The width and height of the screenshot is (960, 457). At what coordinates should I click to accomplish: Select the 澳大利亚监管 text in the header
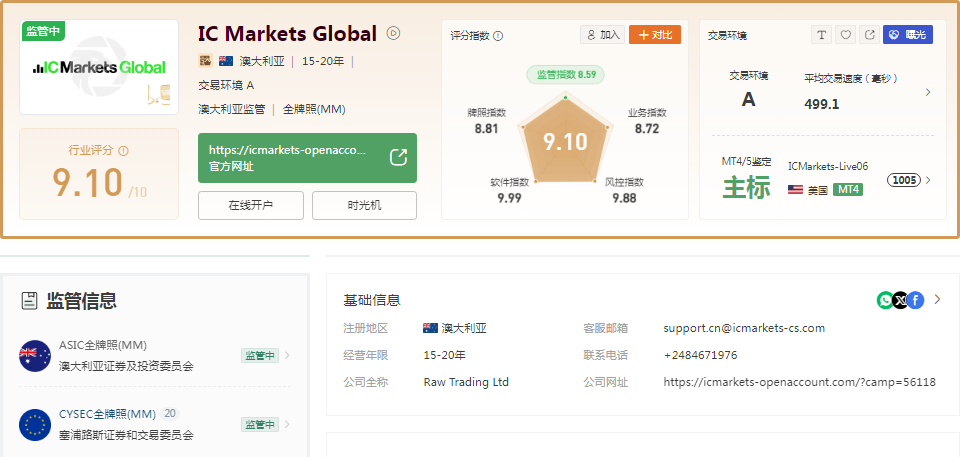coord(231,110)
